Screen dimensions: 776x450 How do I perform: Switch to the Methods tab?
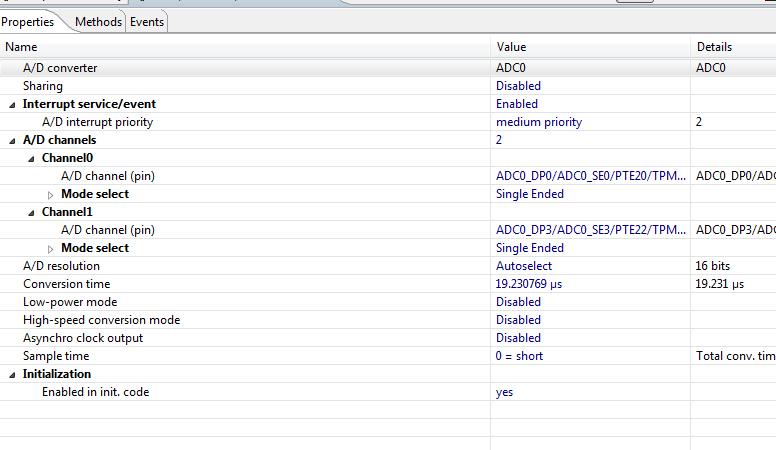[98, 21]
